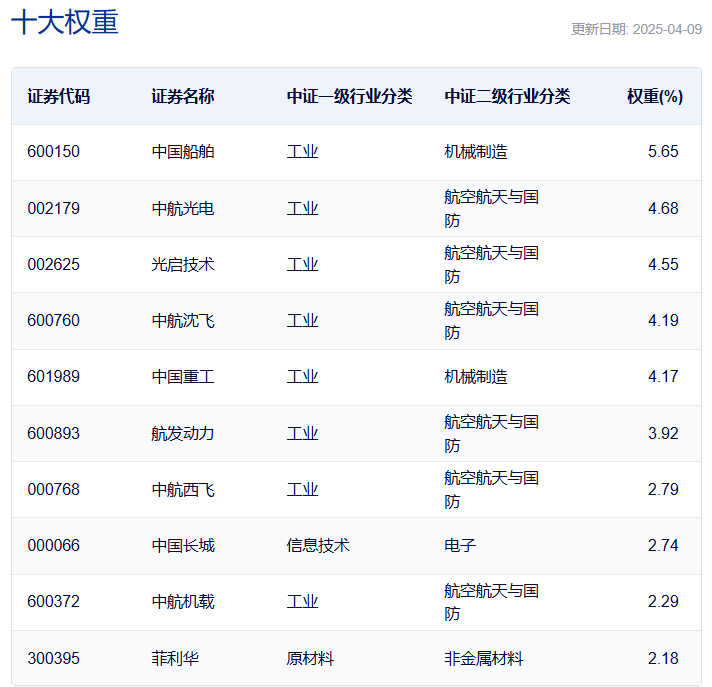Click the stock name 中国长城
The width and height of the screenshot is (712, 687).
coord(183,546)
